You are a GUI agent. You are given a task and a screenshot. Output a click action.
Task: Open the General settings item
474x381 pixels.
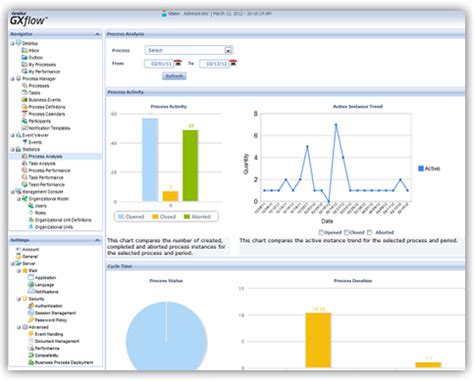tap(30, 257)
